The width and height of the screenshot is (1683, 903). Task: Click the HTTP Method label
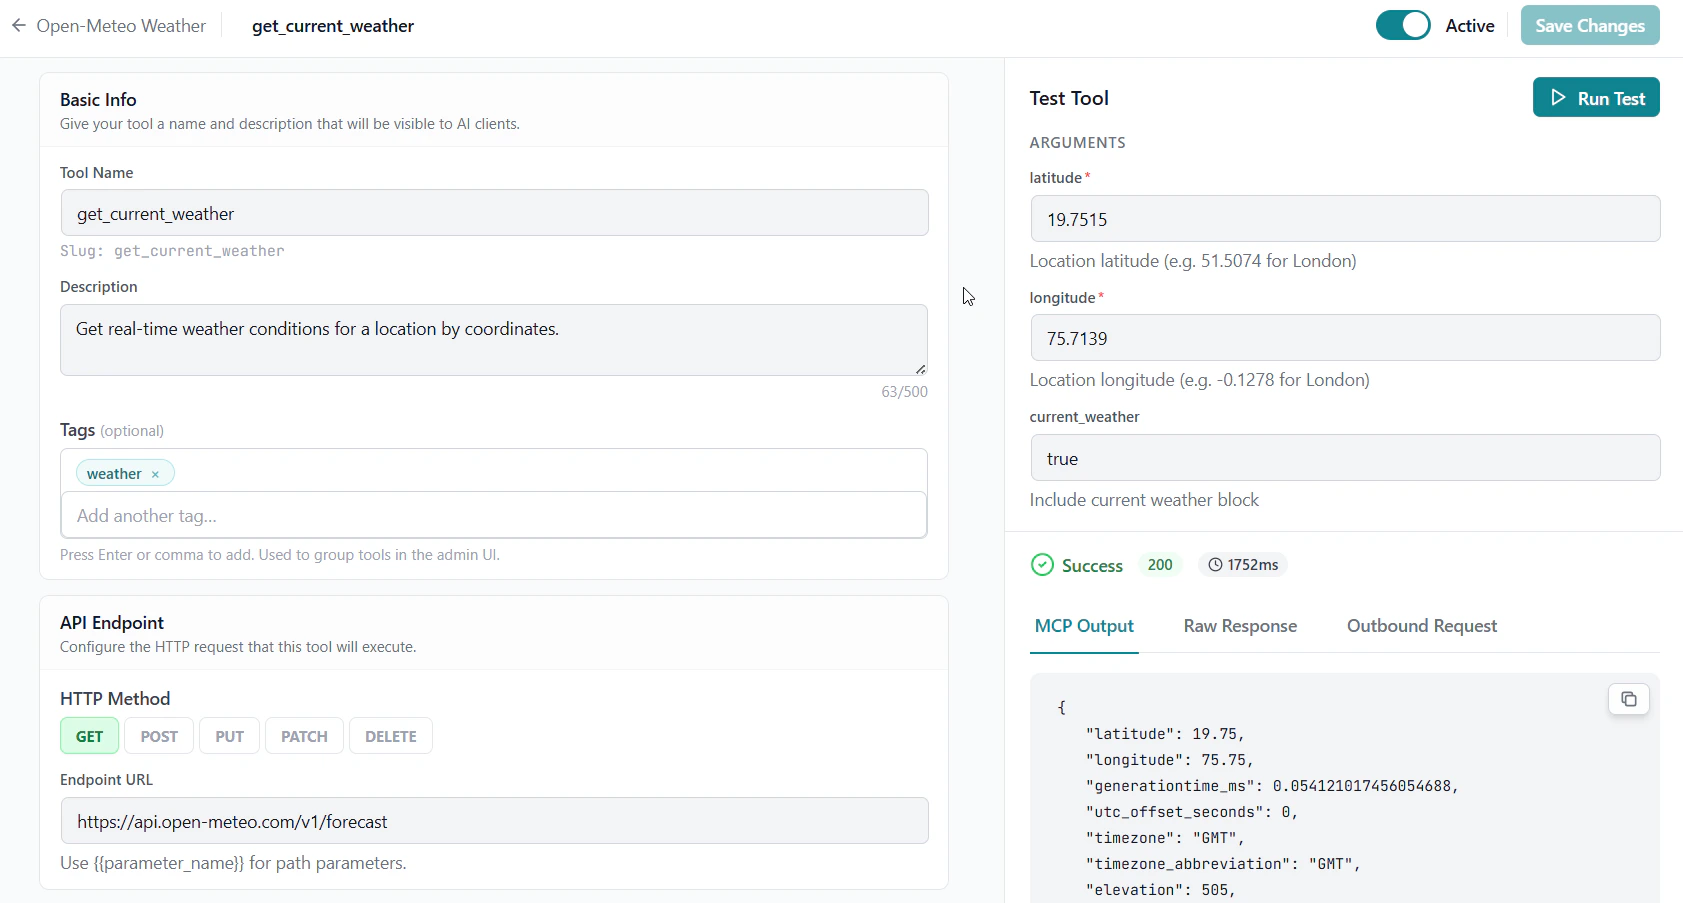coord(115,699)
